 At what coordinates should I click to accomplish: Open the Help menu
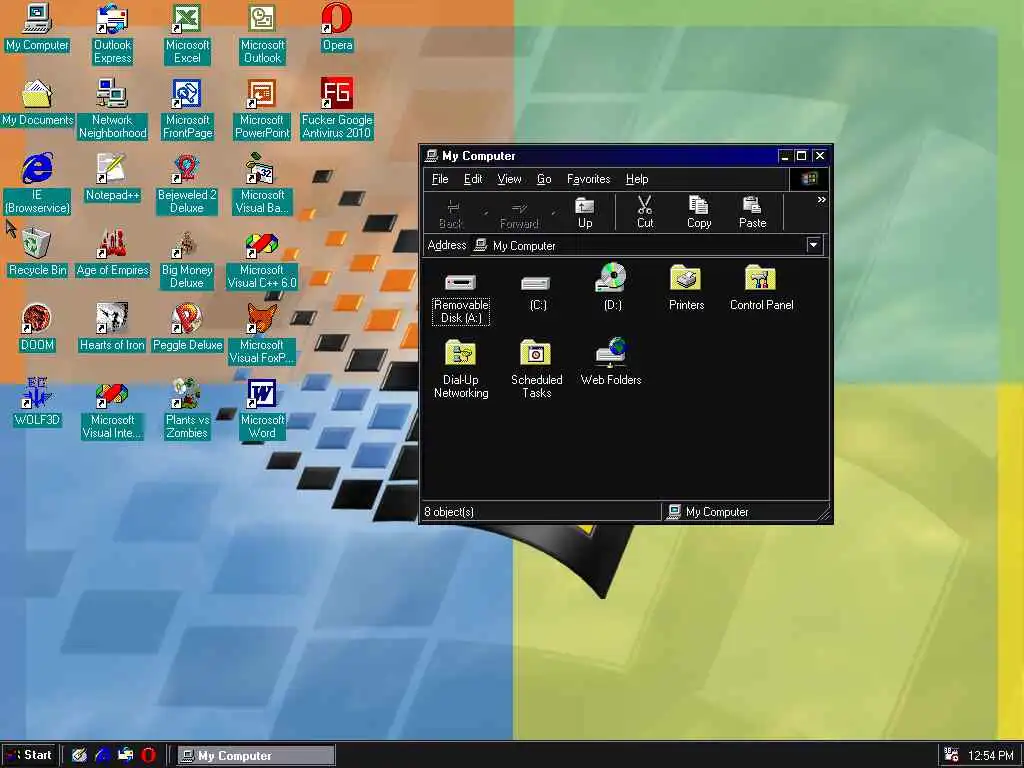coord(637,179)
